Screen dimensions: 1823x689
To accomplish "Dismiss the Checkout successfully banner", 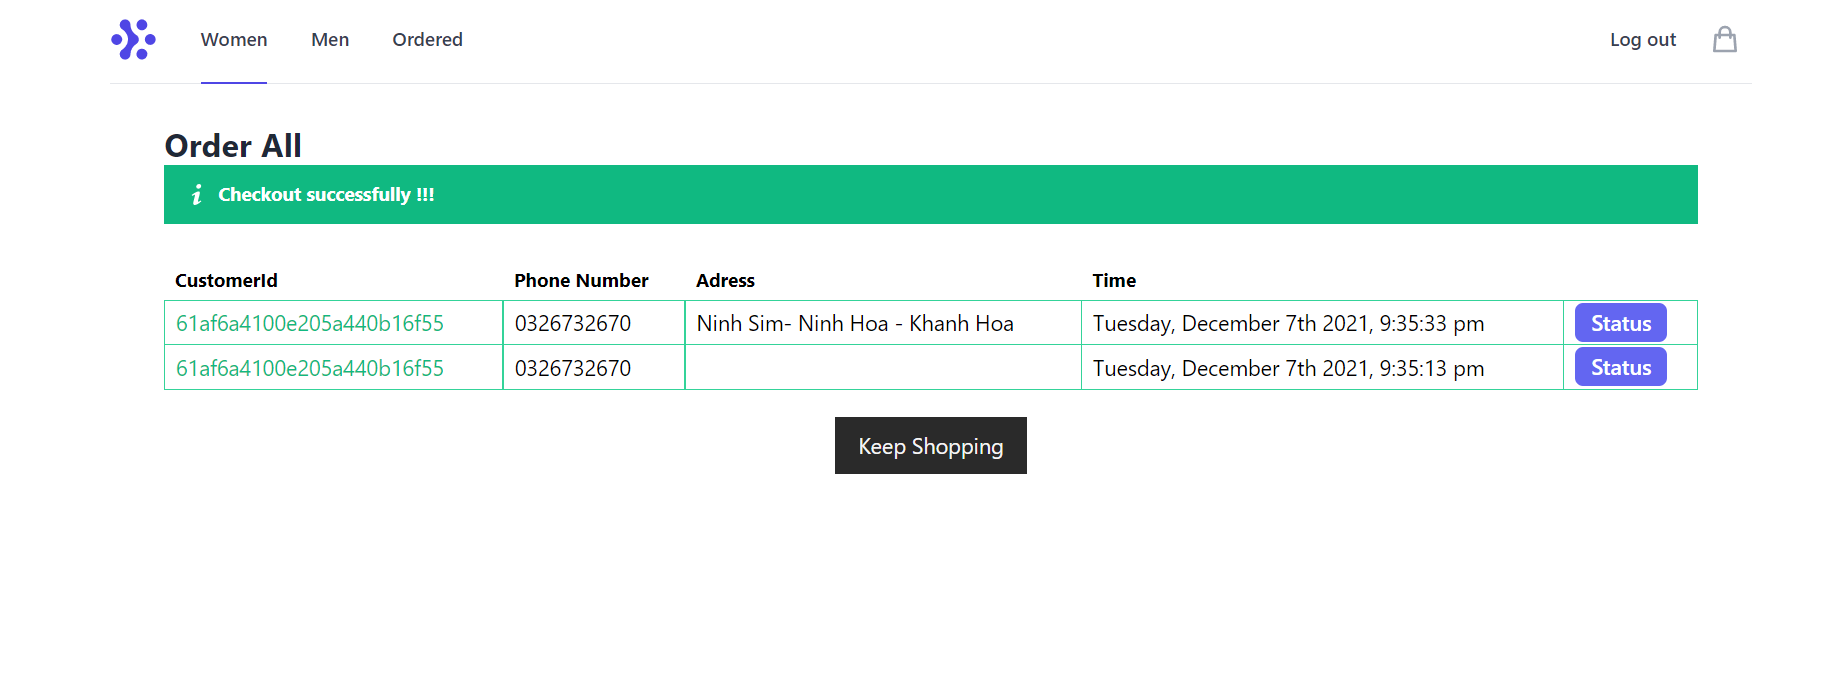I will [x=930, y=194].
